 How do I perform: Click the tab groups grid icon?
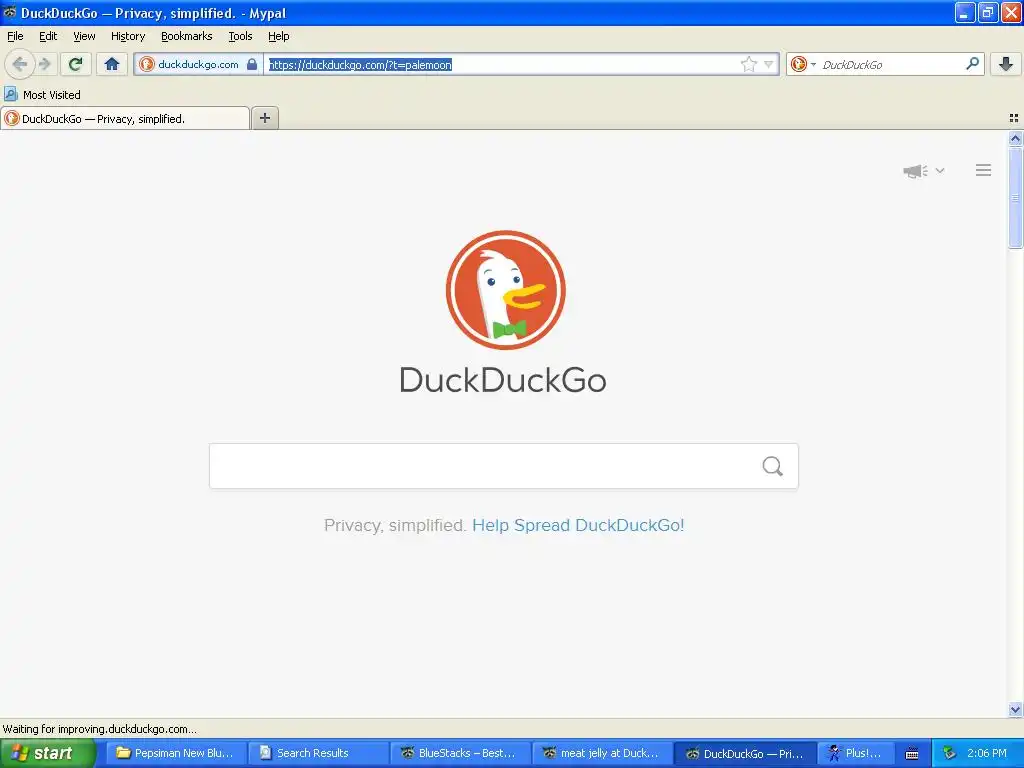click(1014, 118)
